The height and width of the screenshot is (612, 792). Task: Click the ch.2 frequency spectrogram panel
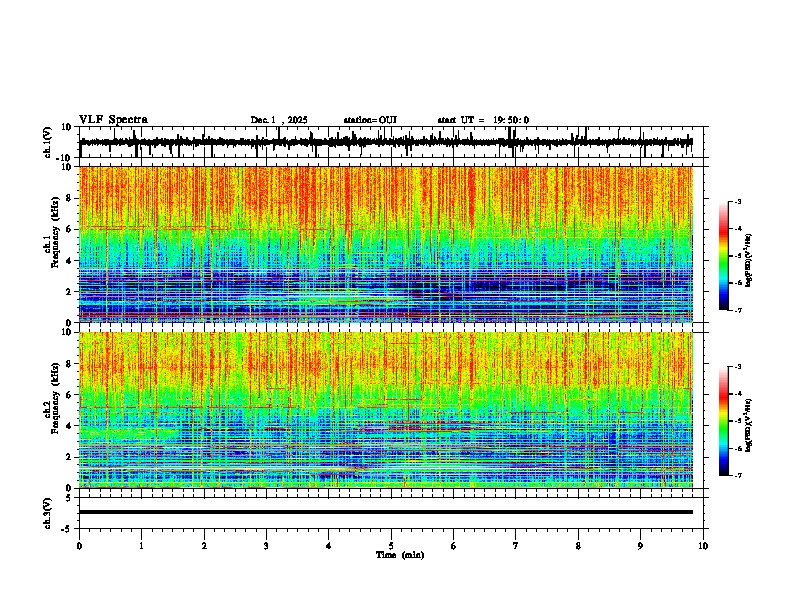point(386,410)
